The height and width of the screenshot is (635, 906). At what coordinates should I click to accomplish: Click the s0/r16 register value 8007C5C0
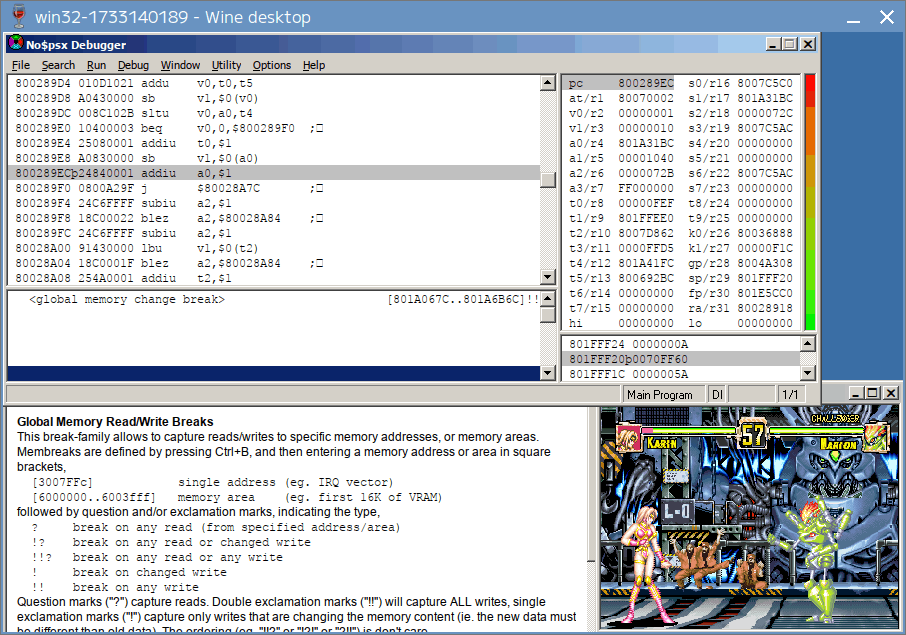coord(765,83)
